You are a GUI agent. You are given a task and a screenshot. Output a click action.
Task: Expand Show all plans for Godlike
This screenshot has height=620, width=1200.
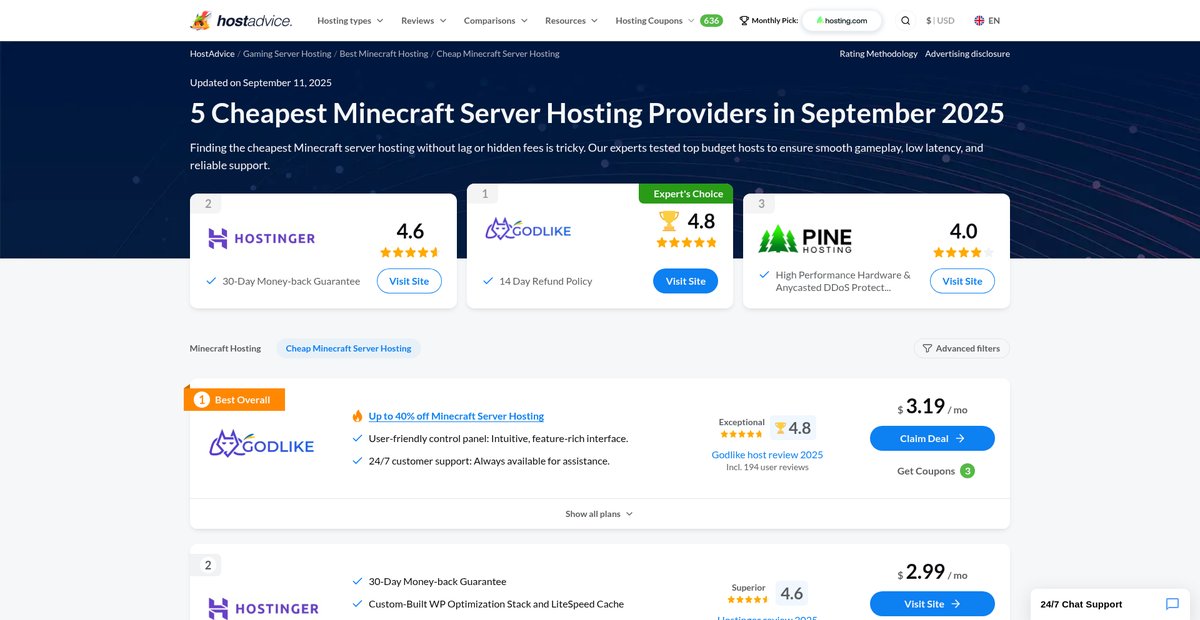(599, 514)
